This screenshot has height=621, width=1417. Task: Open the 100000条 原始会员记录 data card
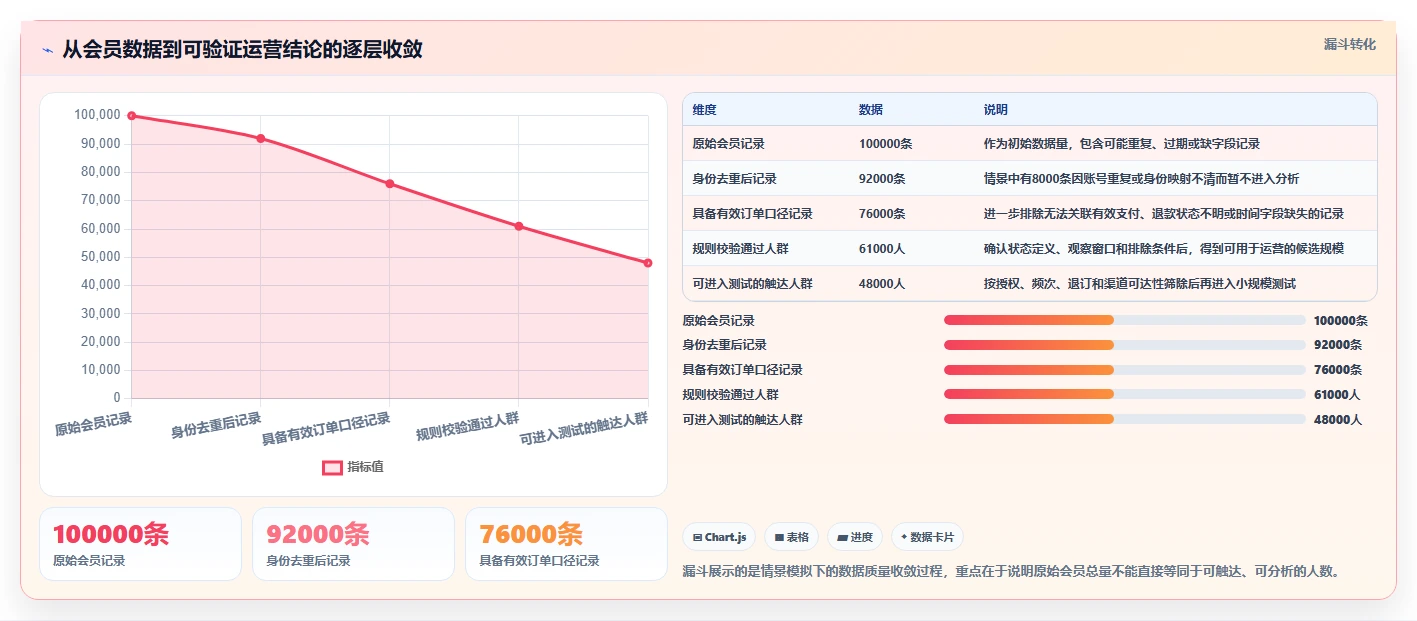point(140,544)
